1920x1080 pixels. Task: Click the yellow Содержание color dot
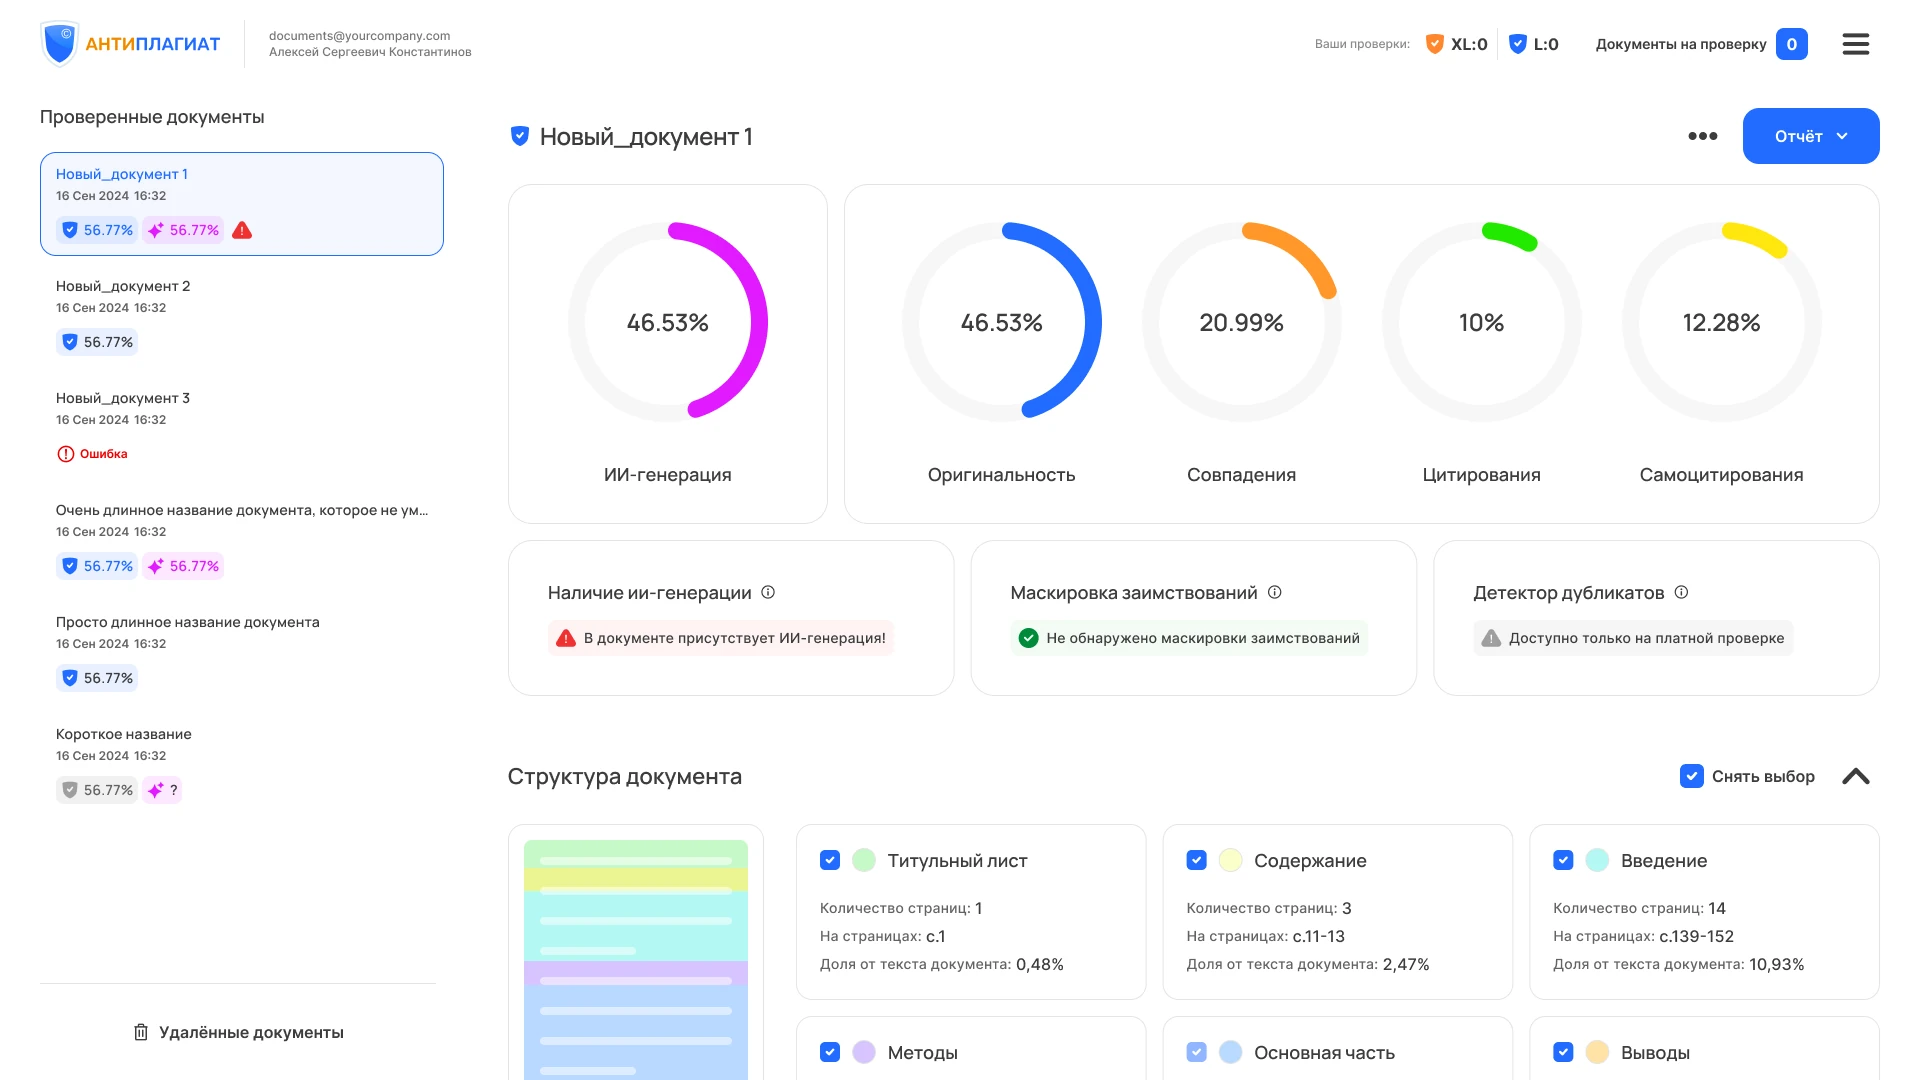pyautogui.click(x=1231, y=860)
